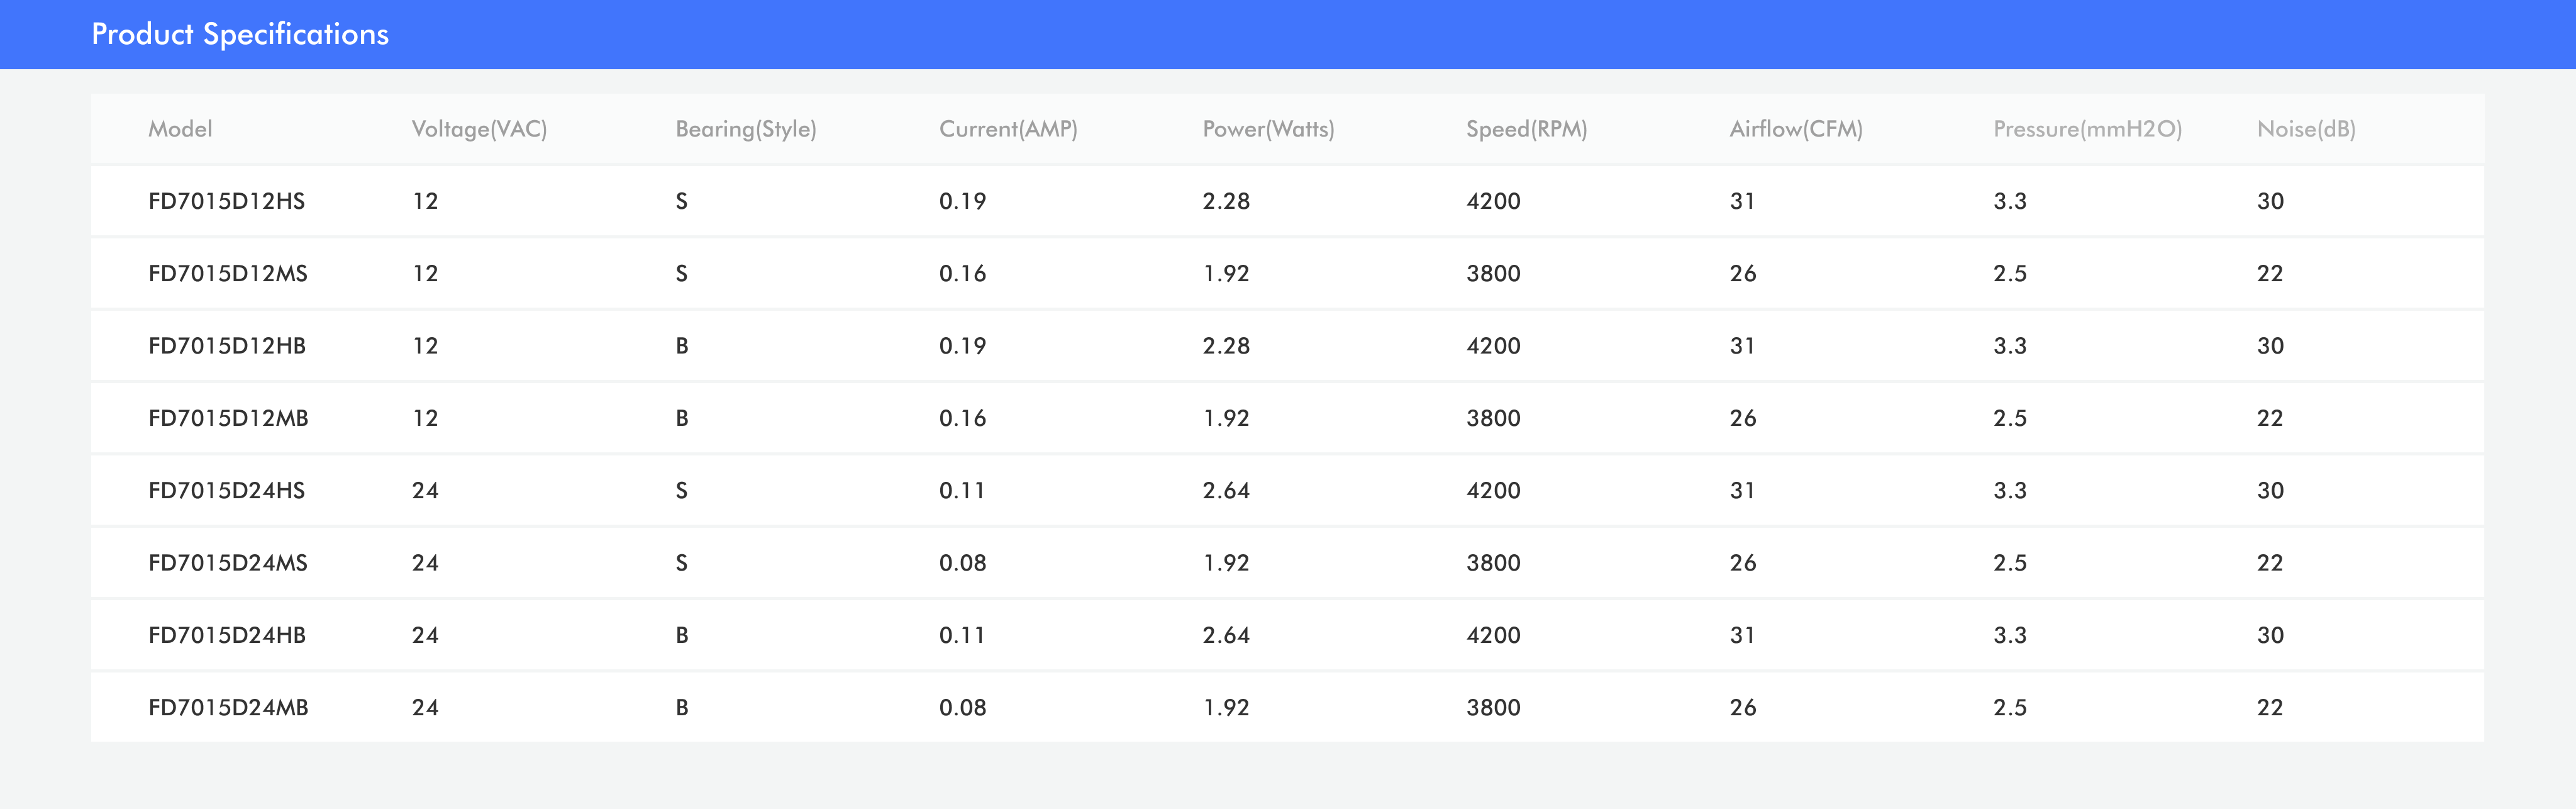This screenshot has height=809, width=2576.
Task: Click the 2.64 power value for FD7015D24HS
Action: (x=1226, y=490)
